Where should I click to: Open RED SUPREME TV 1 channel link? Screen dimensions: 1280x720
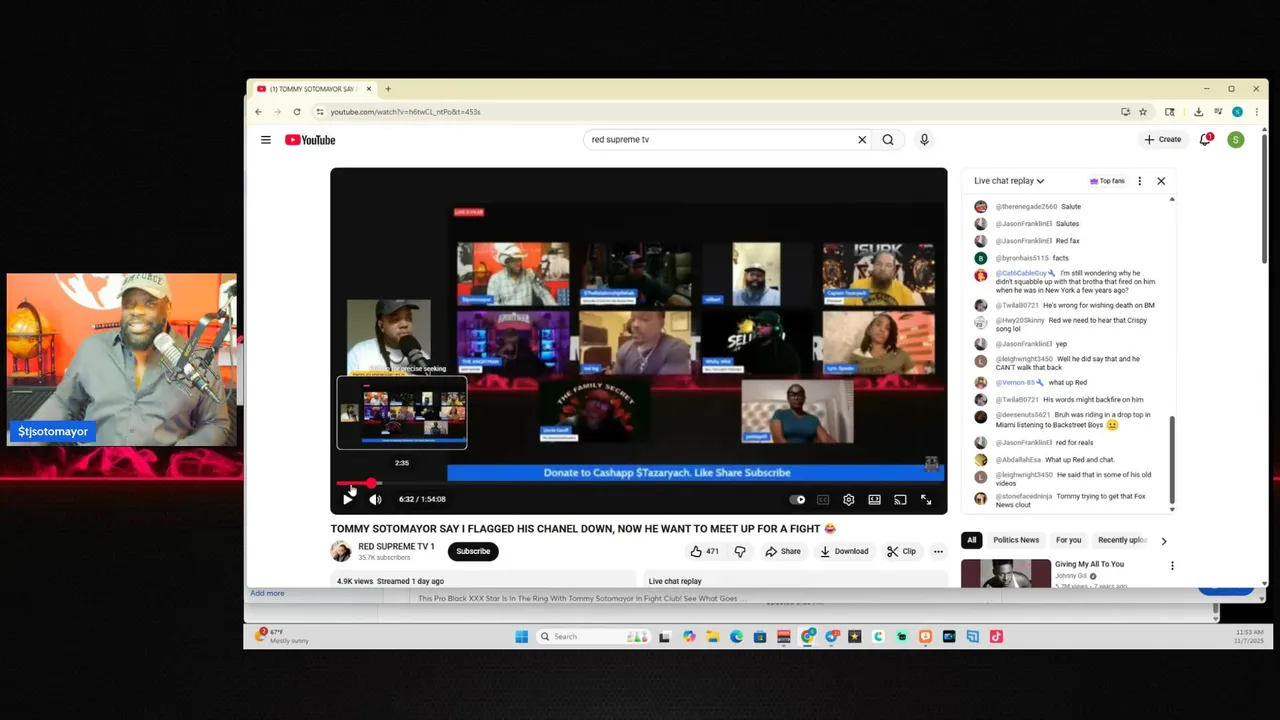[396, 547]
